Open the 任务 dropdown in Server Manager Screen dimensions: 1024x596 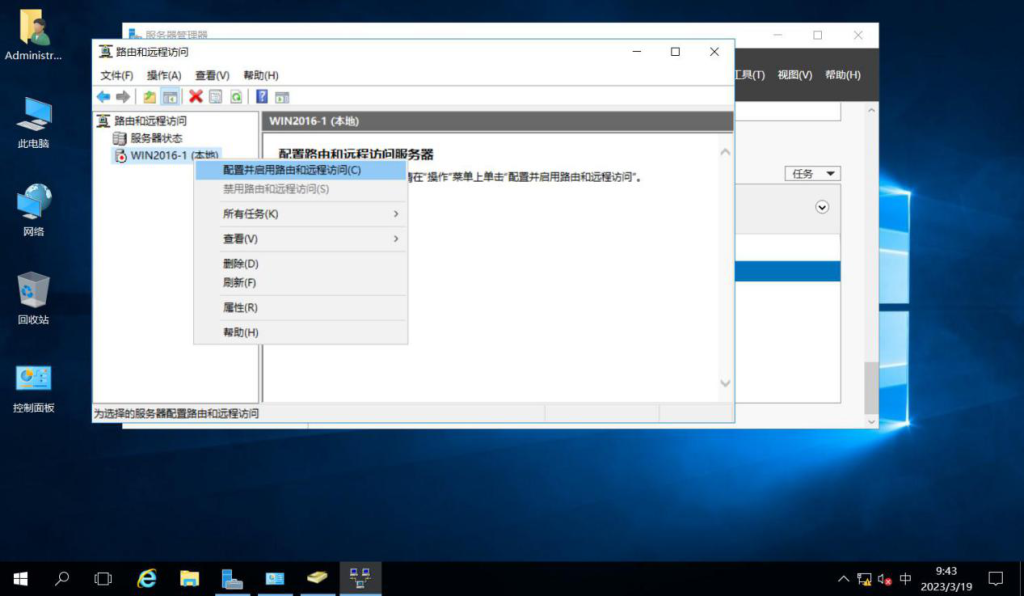coord(812,174)
